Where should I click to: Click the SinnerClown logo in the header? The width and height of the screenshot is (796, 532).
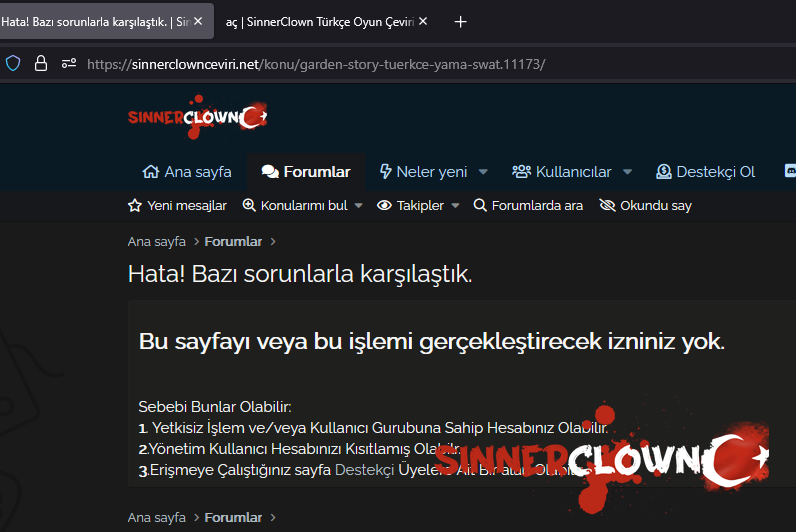pyautogui.click(x=198, y=117)
